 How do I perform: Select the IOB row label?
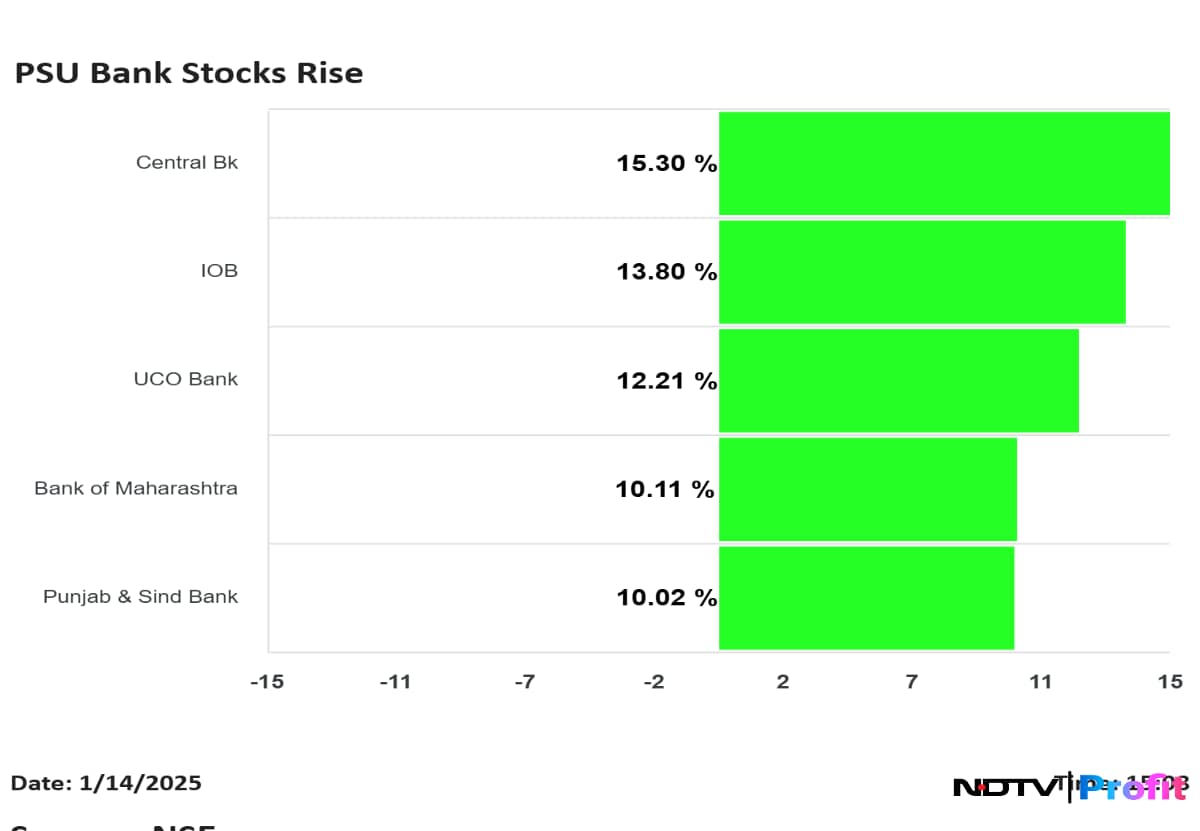(x=219, y=271)
